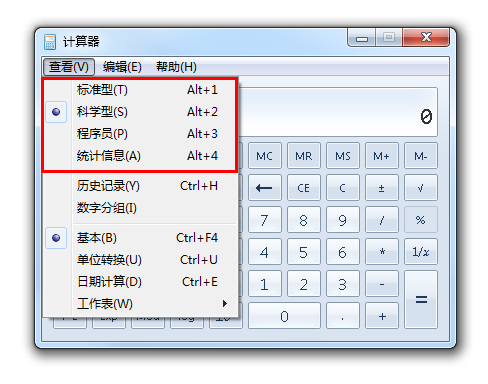The width and height of the screenshot is (488, 384).
Task: Click digit 4 on keypad
Action: (x=265, y=252)
